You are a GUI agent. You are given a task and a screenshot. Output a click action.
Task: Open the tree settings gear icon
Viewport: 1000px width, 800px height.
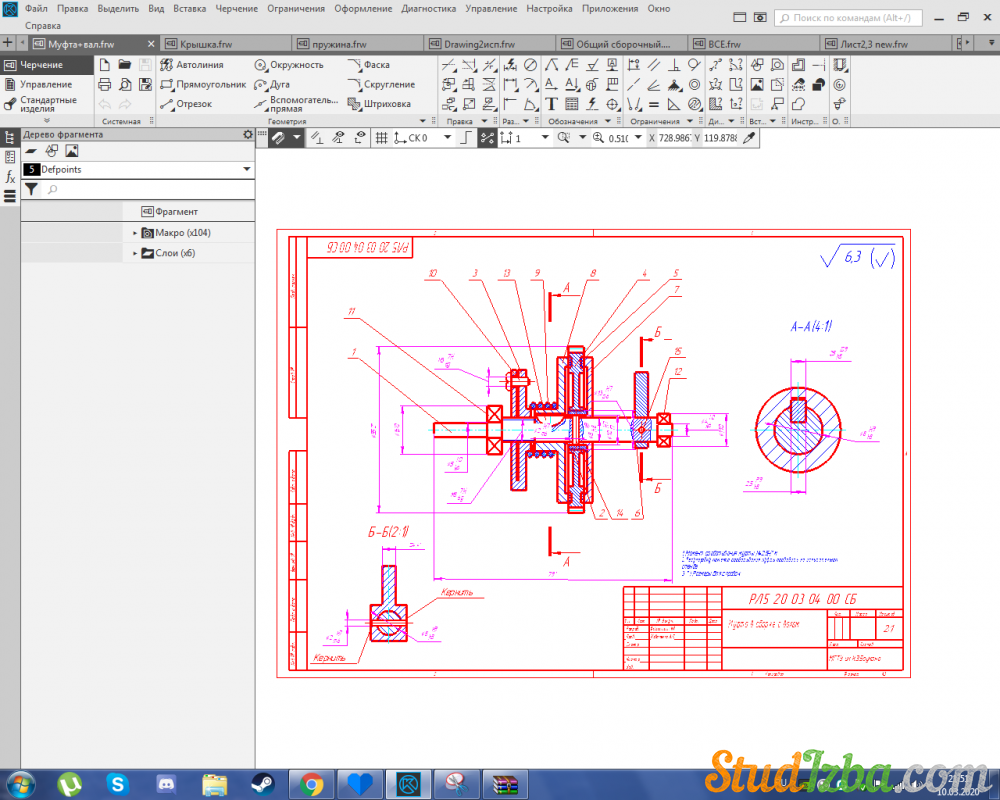pos(247,134)
